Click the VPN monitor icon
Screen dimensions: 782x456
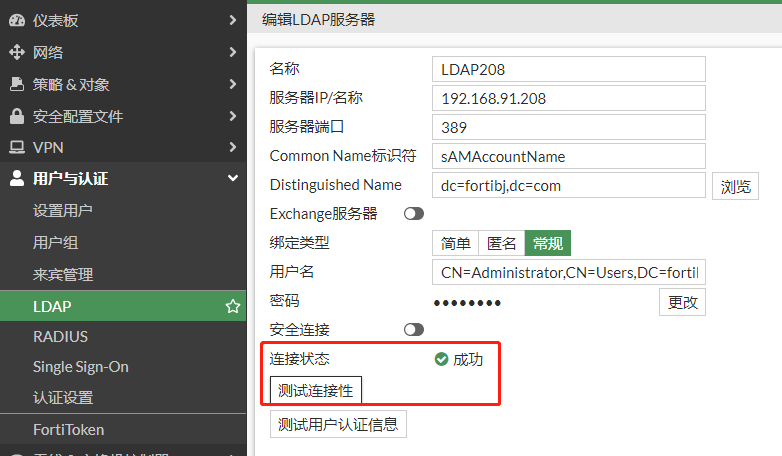(16, 148)
